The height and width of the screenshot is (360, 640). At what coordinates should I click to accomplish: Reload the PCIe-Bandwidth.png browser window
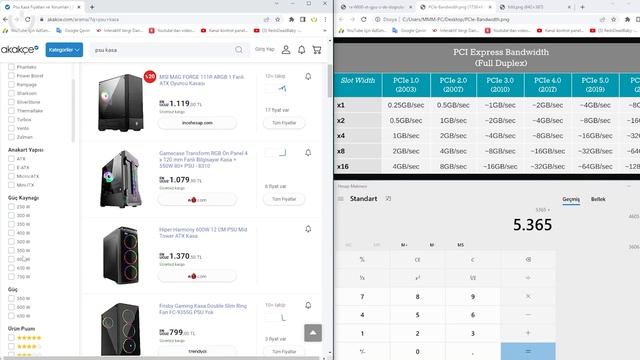pyautogui.click(x=363, y=19)
